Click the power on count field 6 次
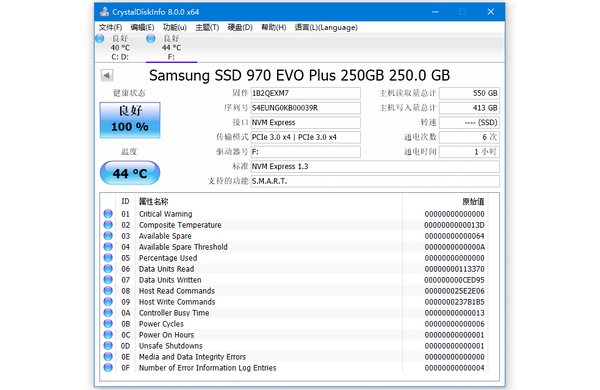Image resolution: width=600 pixels, height=390 pixels. click(x=470, y=137)
